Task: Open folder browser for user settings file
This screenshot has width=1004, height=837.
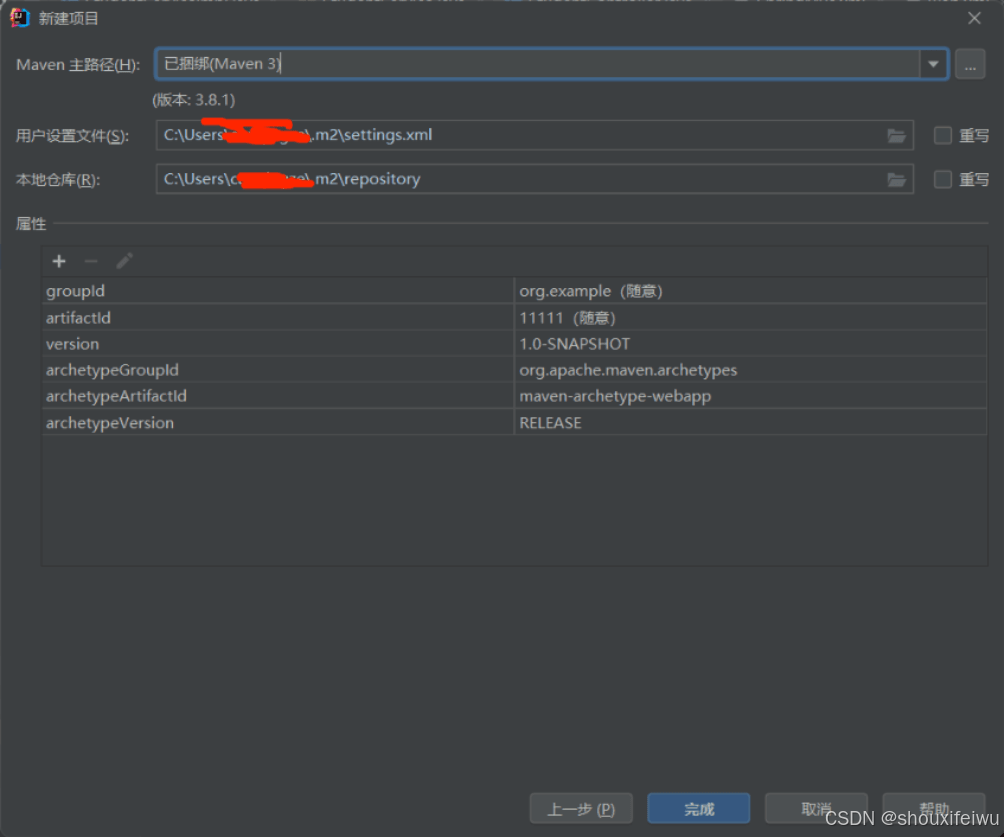Action: [x=896, y=136]
